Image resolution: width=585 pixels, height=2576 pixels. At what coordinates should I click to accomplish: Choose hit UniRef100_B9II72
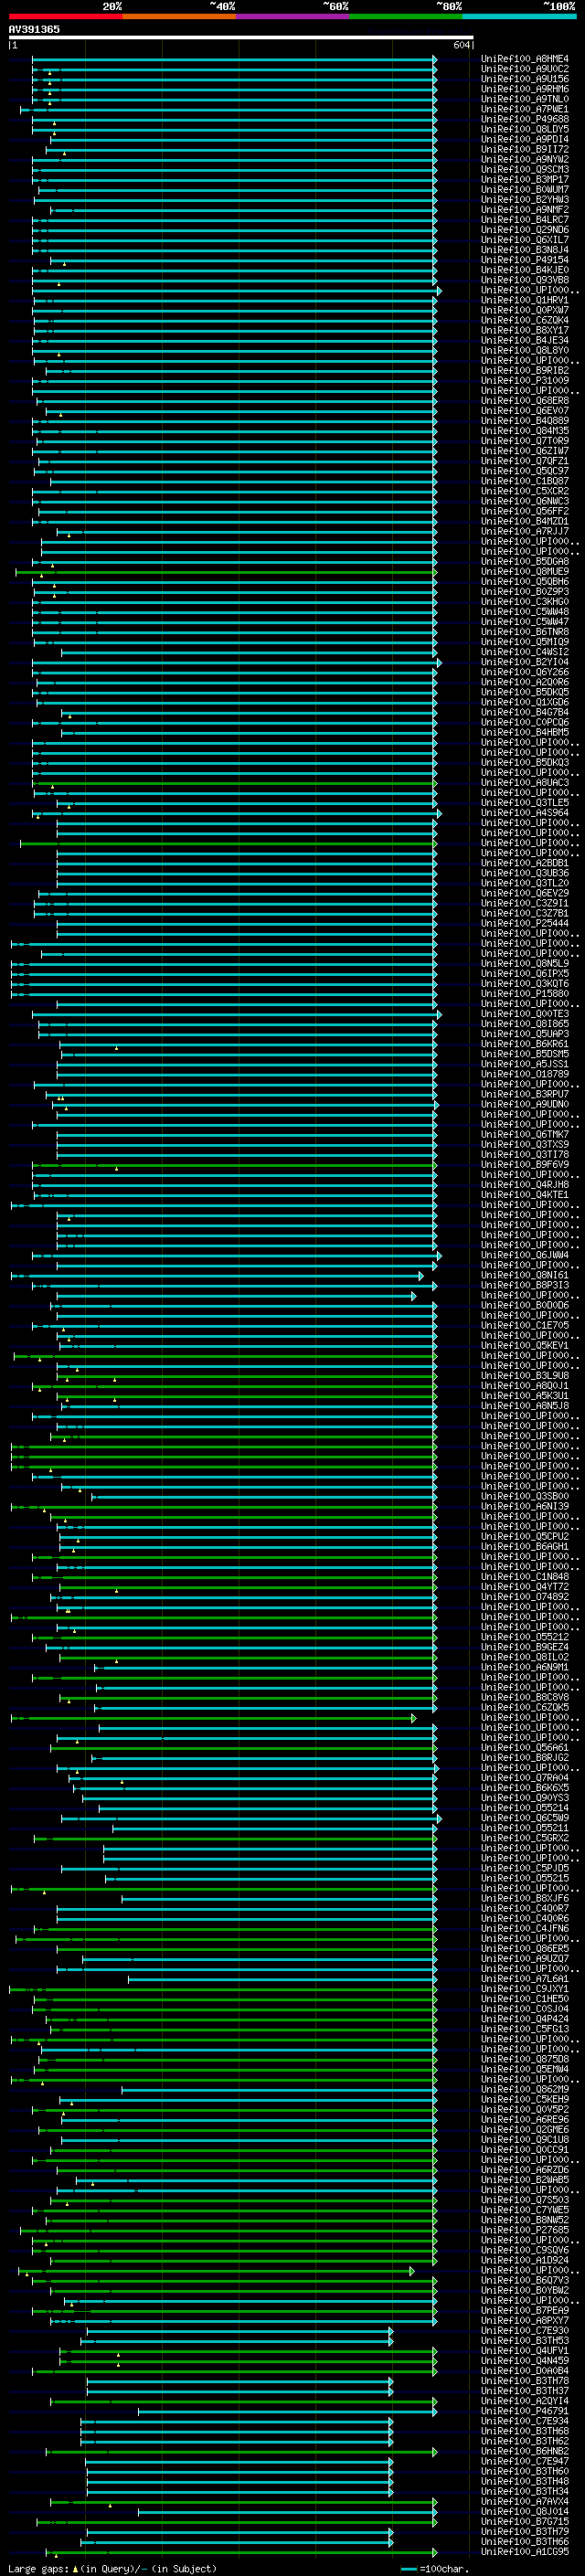(x=525, y=149)
